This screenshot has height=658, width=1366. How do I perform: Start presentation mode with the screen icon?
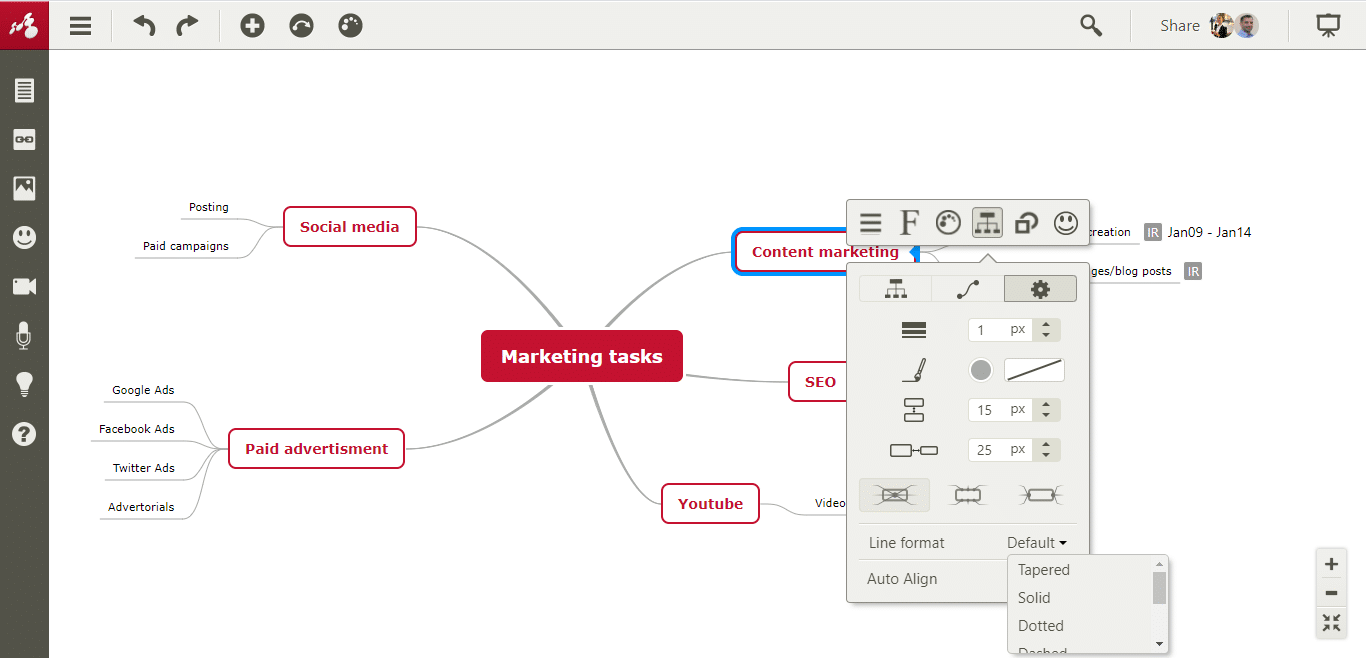pyautogui.click(x=1328, y=26)
